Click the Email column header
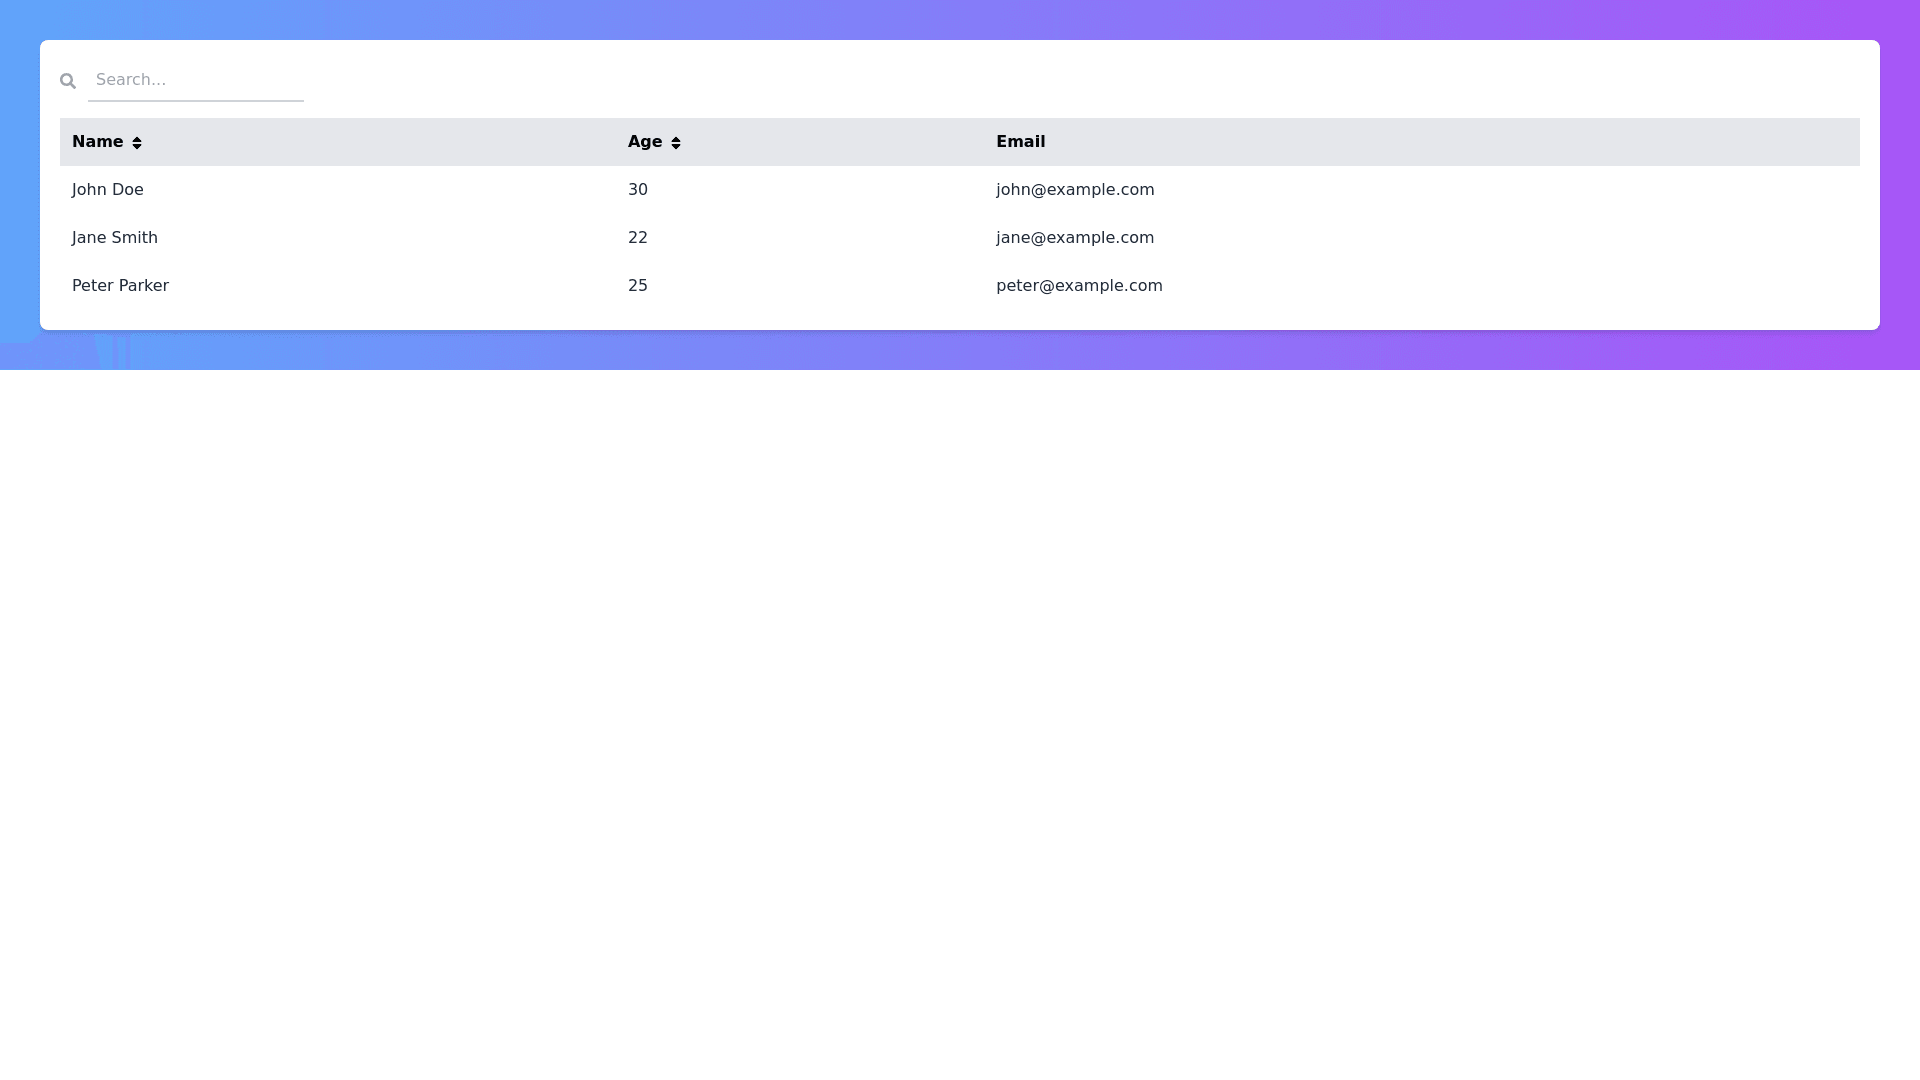This screenshot has height=1080, width=1920. pos(1020,142)
